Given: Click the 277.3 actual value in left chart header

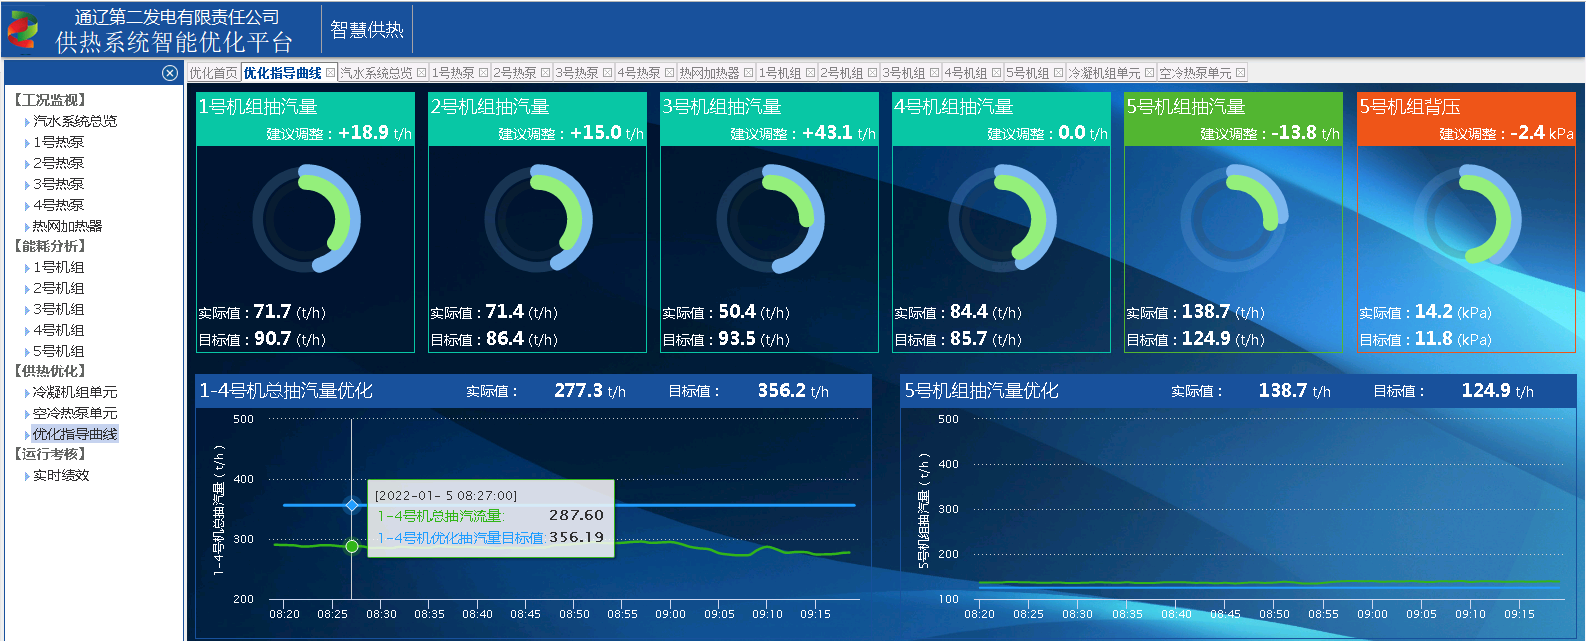Looking at the screenshot, I should [x=578, y=390].
